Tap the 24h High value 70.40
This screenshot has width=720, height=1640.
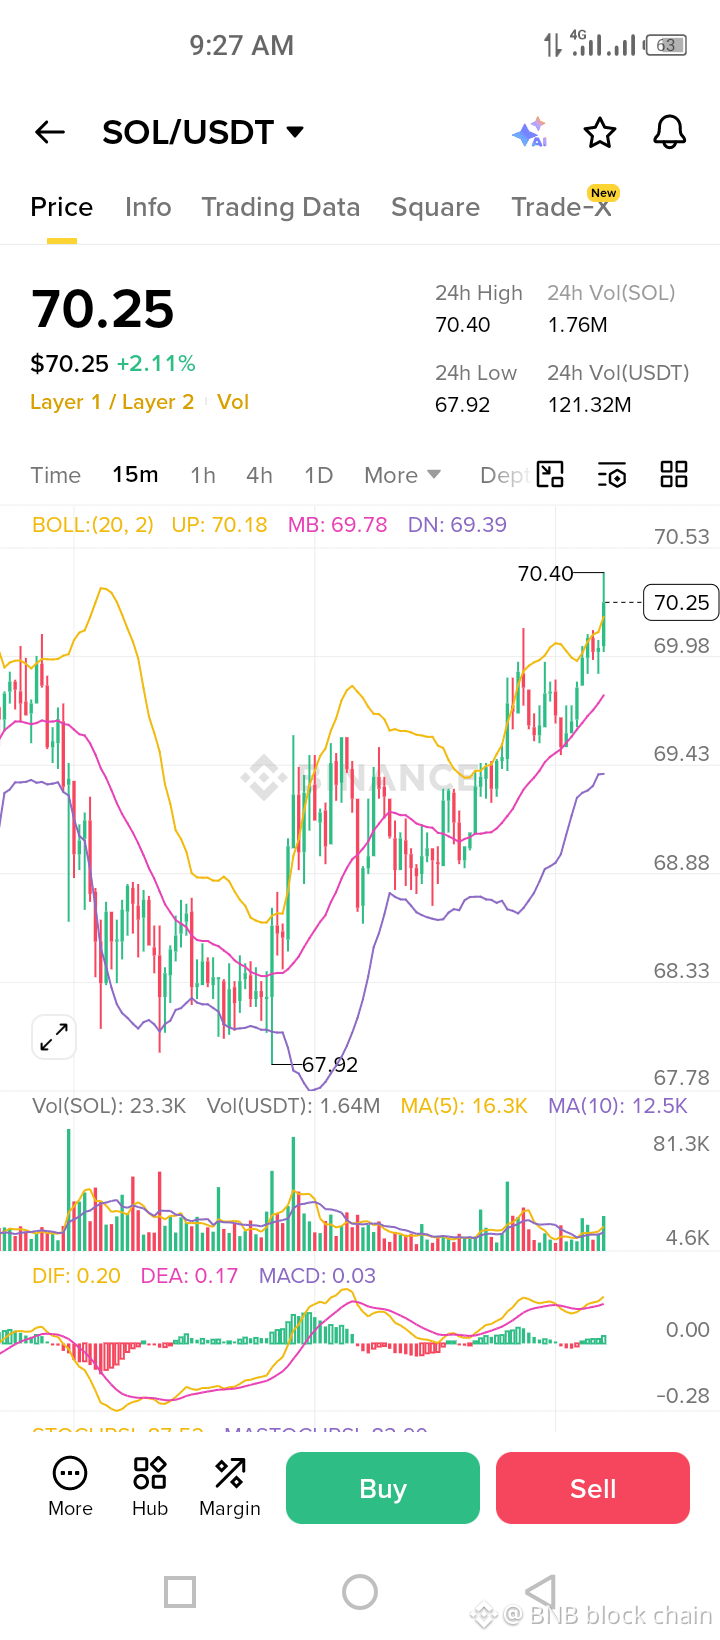coord(463,325)
